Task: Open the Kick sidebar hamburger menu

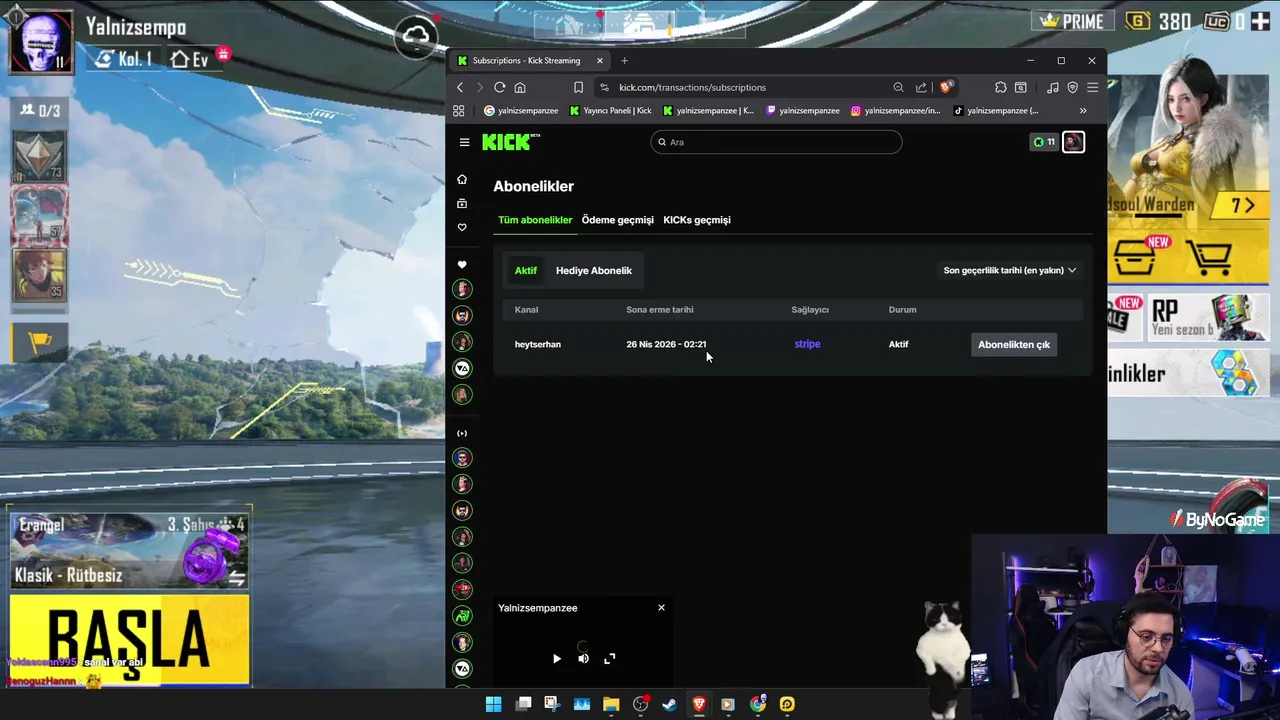Action: click(x=464, y=142)
